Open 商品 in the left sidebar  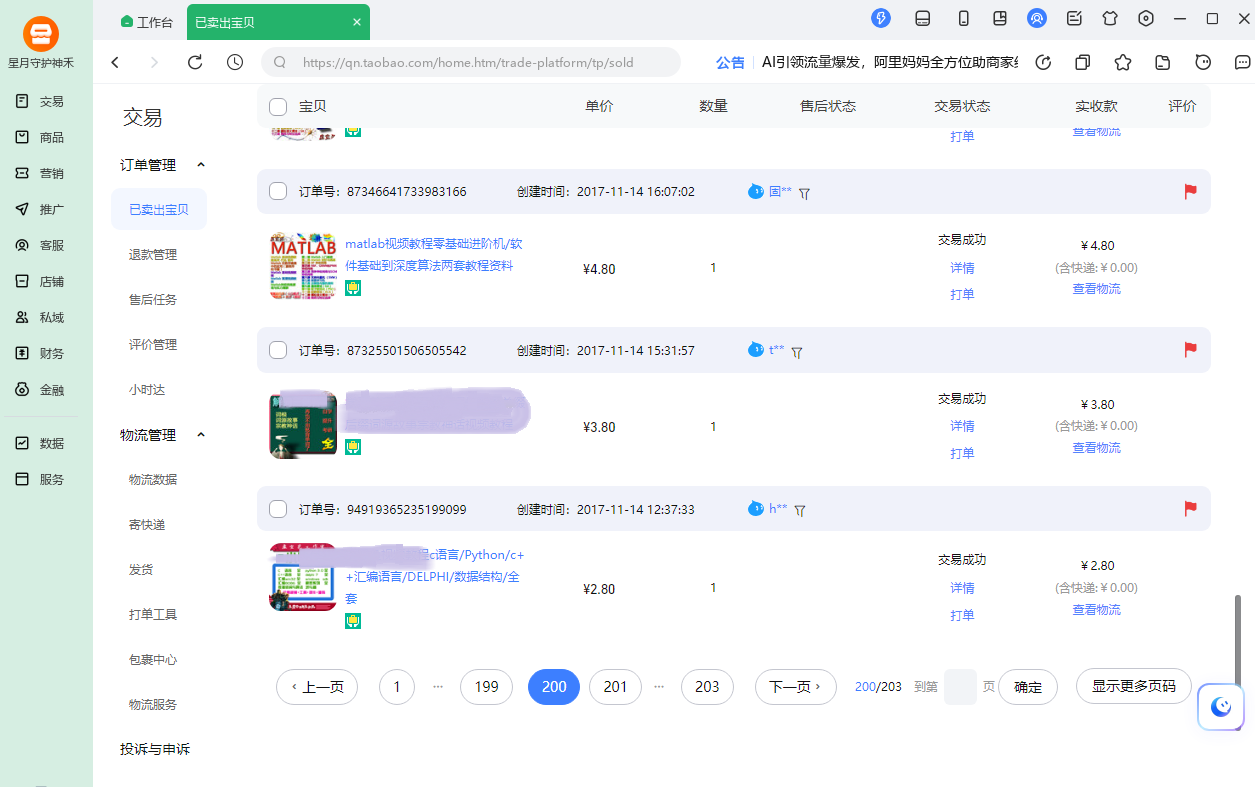(40, 137)
